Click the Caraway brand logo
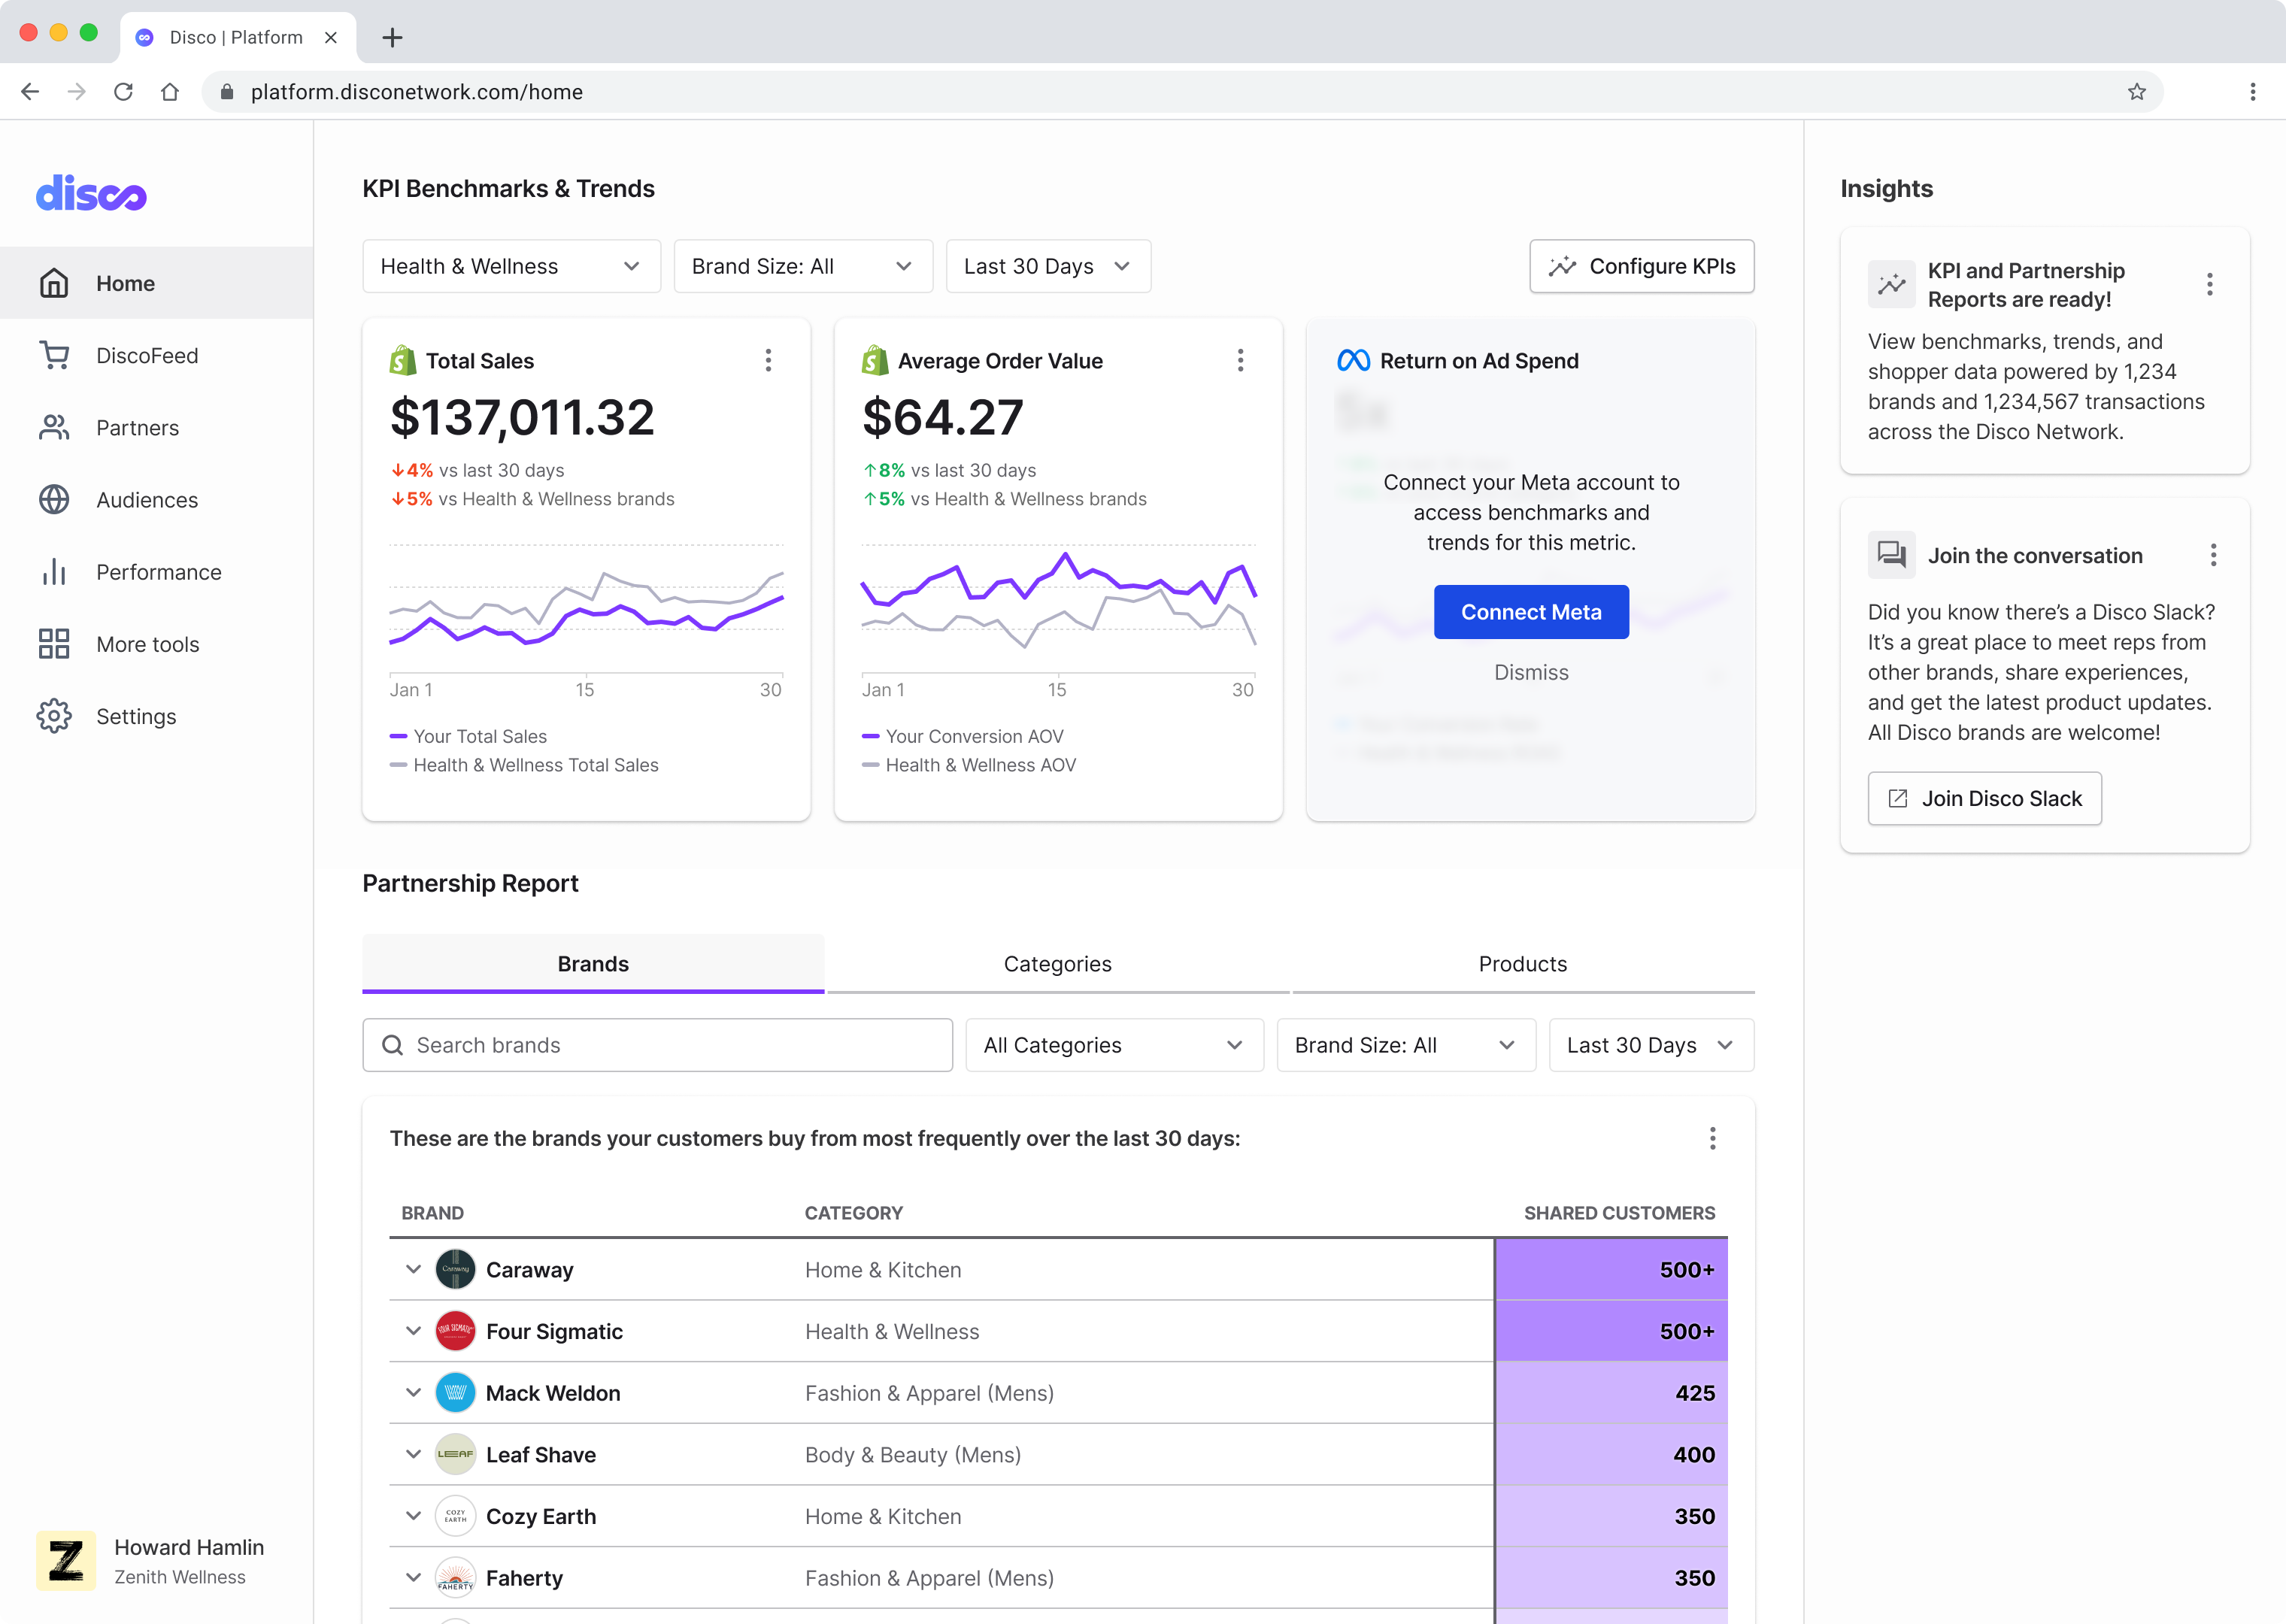This screenshot has width=2286, height=1624. [x=455, y=1270]
